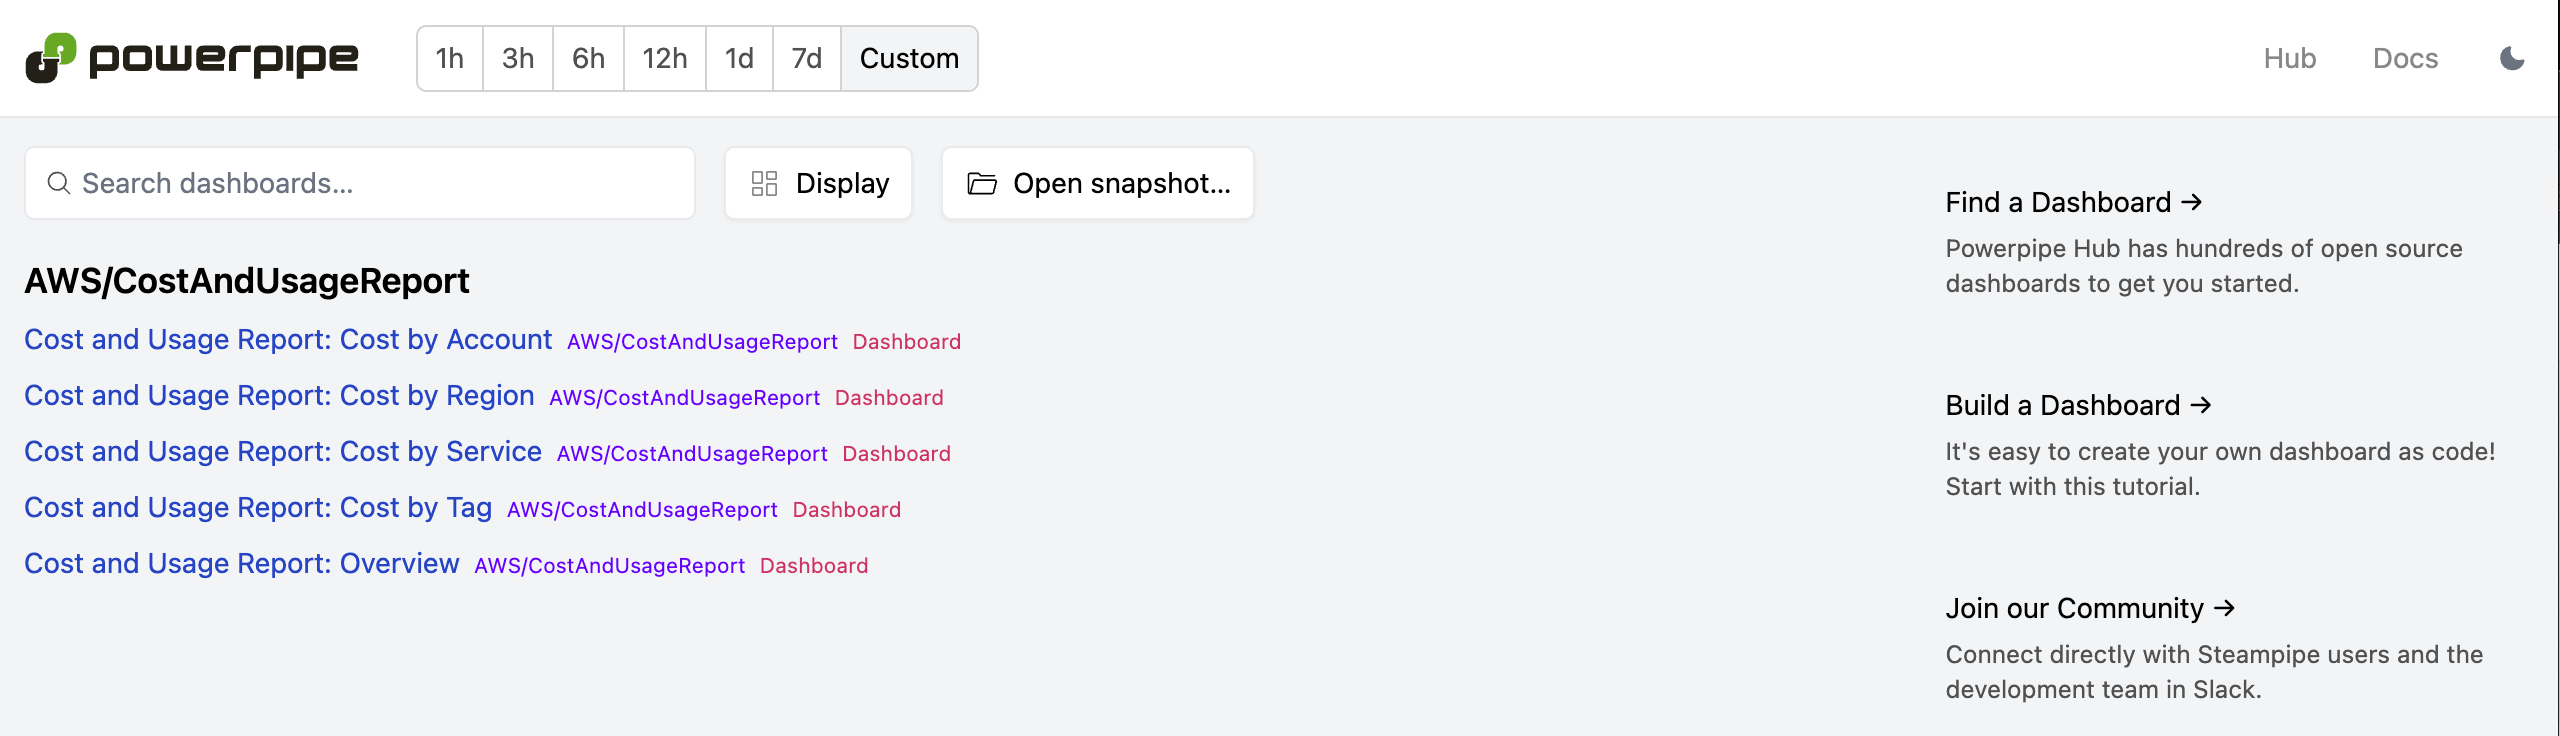Viewport: 2560px width, 736px height.
Task: Follow the Find a Dashboard arrow link
Action: pyautogui.click(x=2074, y=203)
